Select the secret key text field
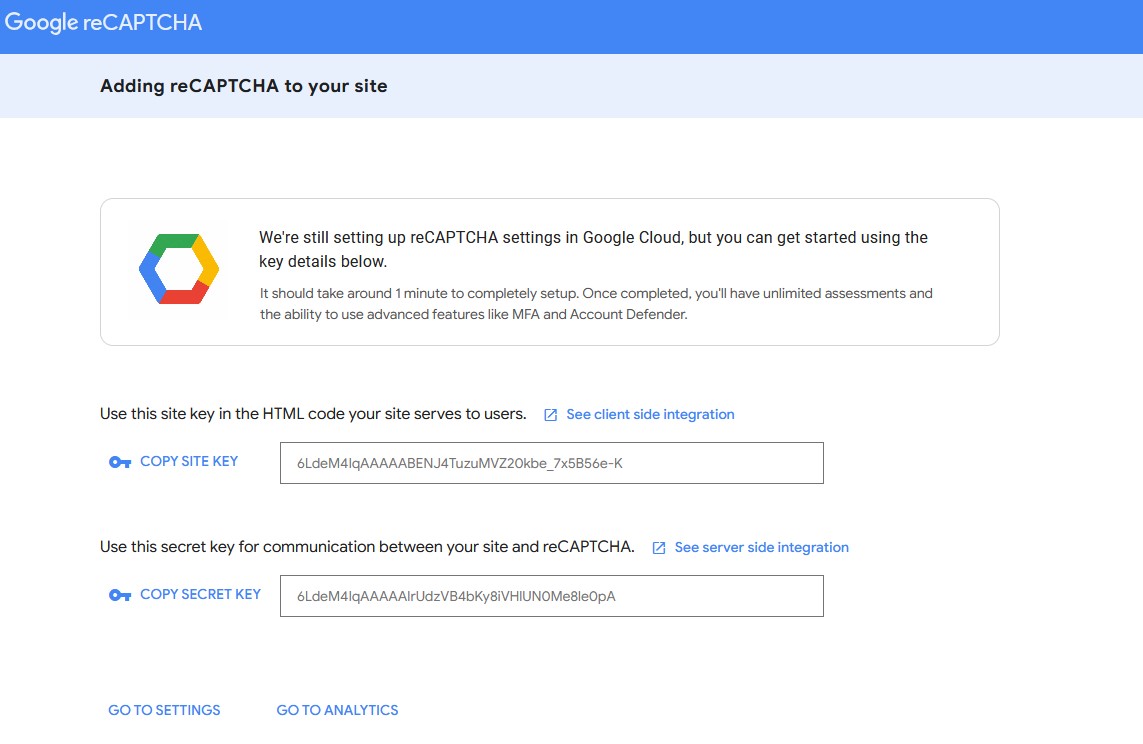Viewport: 1143px width, 744px height. (552, 596)
